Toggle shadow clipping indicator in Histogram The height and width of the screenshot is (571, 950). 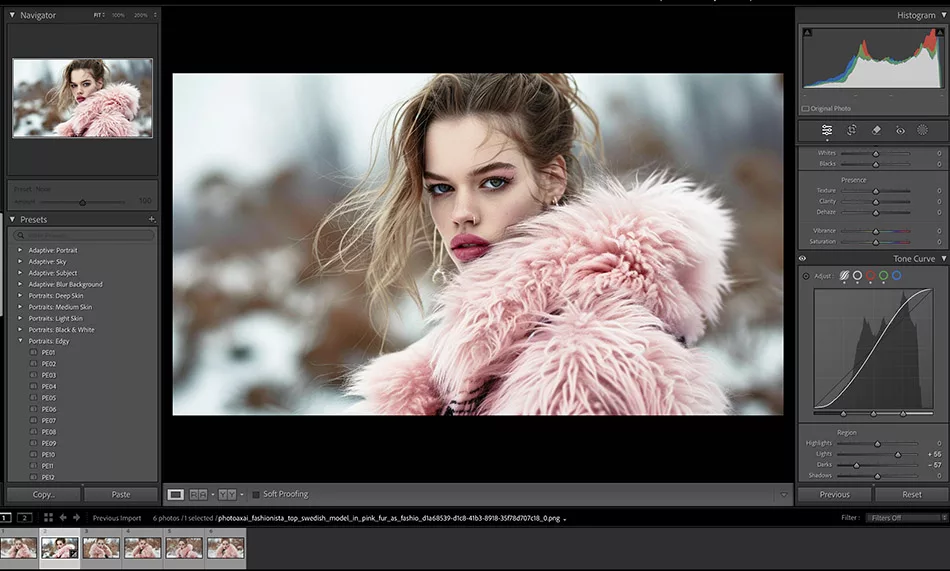[x=807, y=32]
